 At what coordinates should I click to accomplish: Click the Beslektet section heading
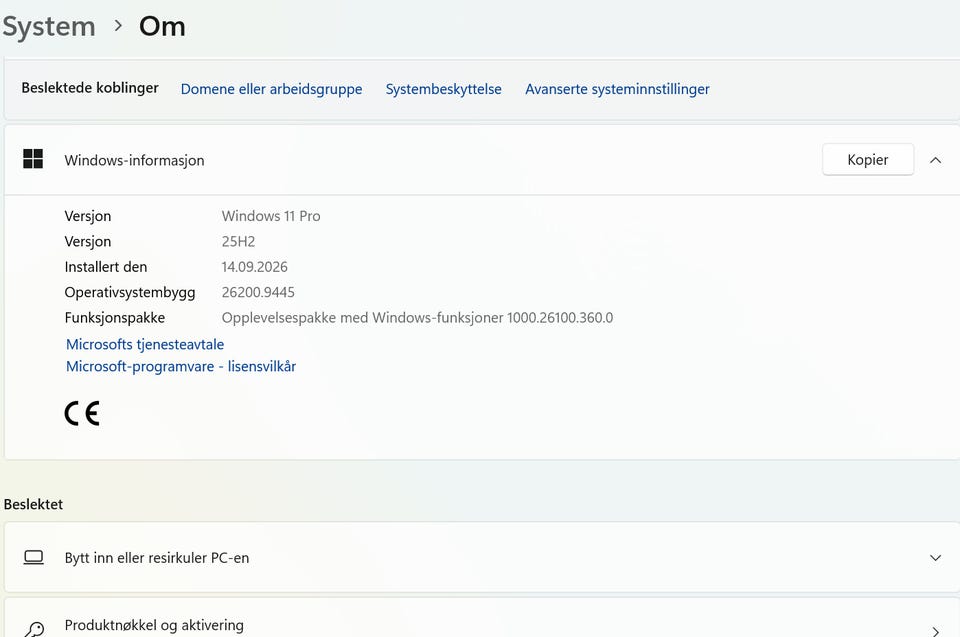point(34,504)
